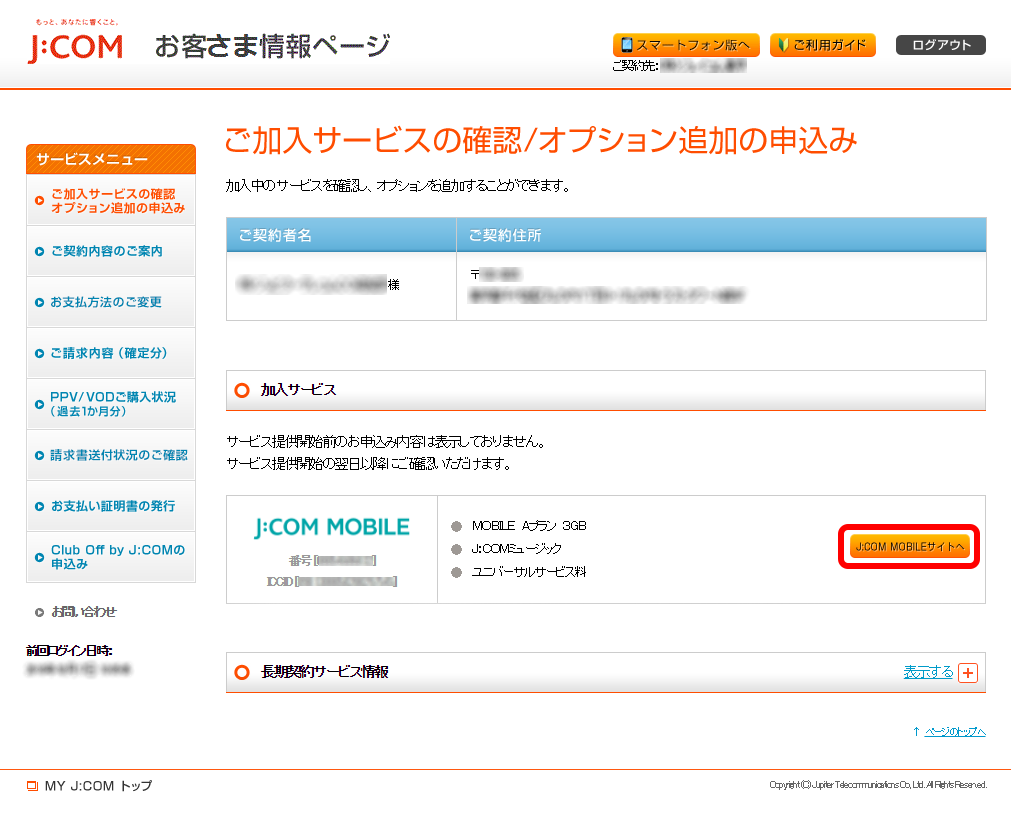Click the J:COMミュージック service item

(516, 549)
